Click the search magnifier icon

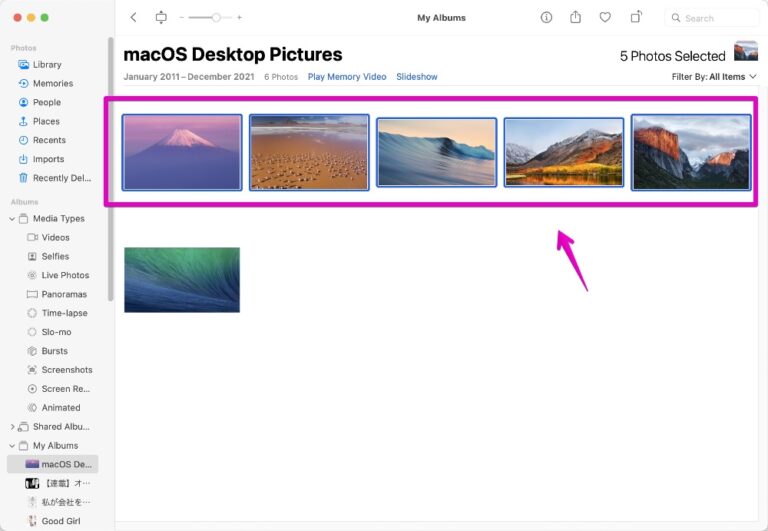tap(676, 18)
